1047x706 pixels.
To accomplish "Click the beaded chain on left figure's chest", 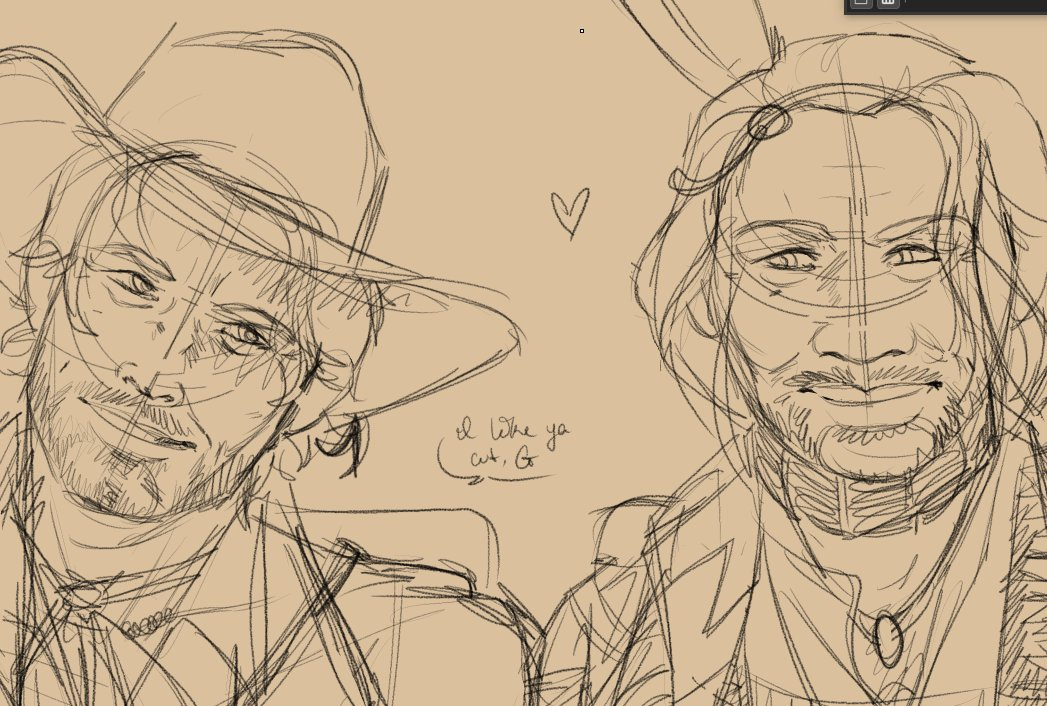I will pos(147,622).
